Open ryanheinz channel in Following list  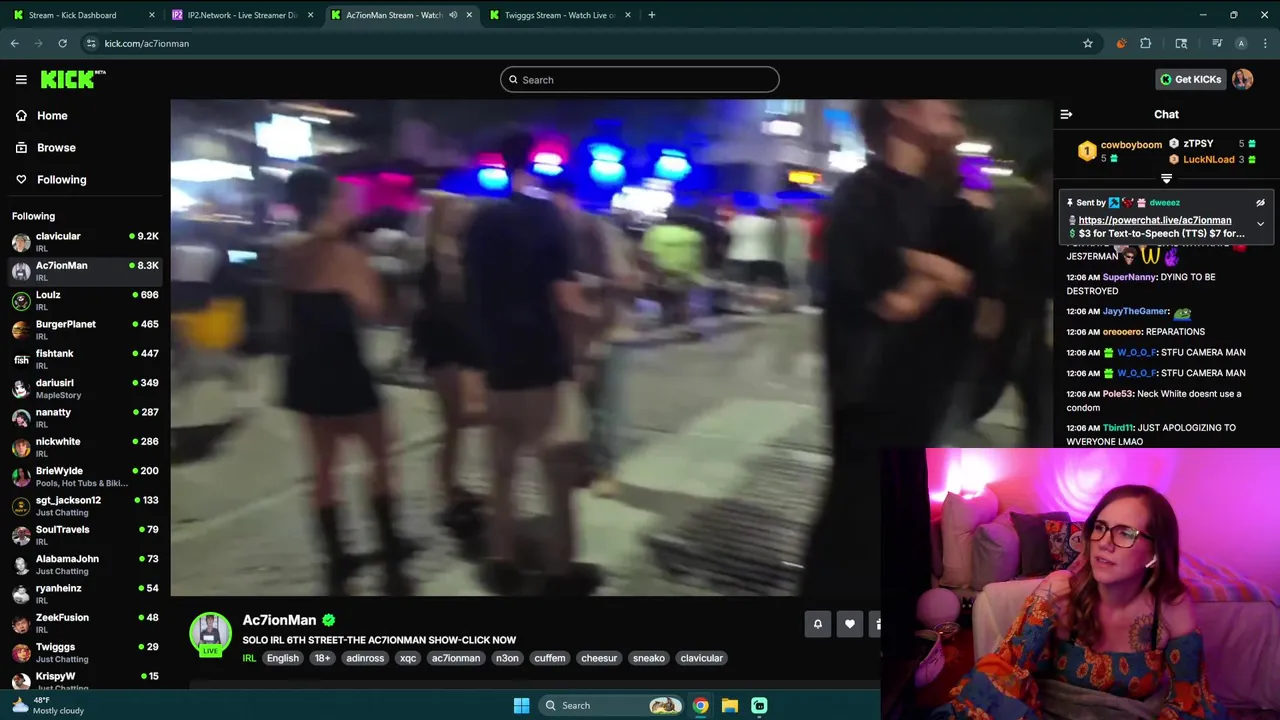pos(85,593)
